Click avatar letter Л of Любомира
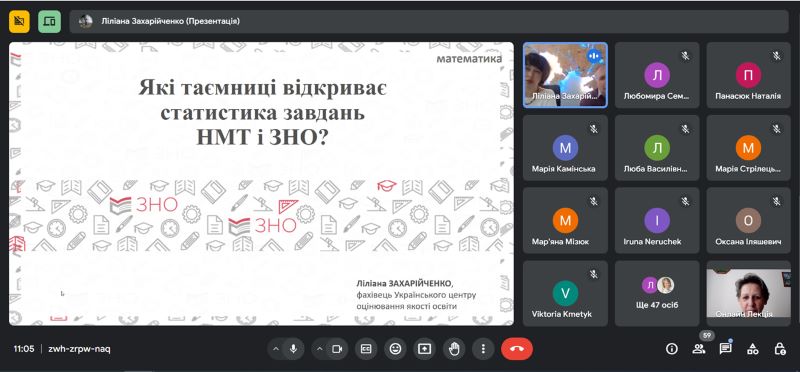This screenshot has width=800, height=372. tap(657, 75)
